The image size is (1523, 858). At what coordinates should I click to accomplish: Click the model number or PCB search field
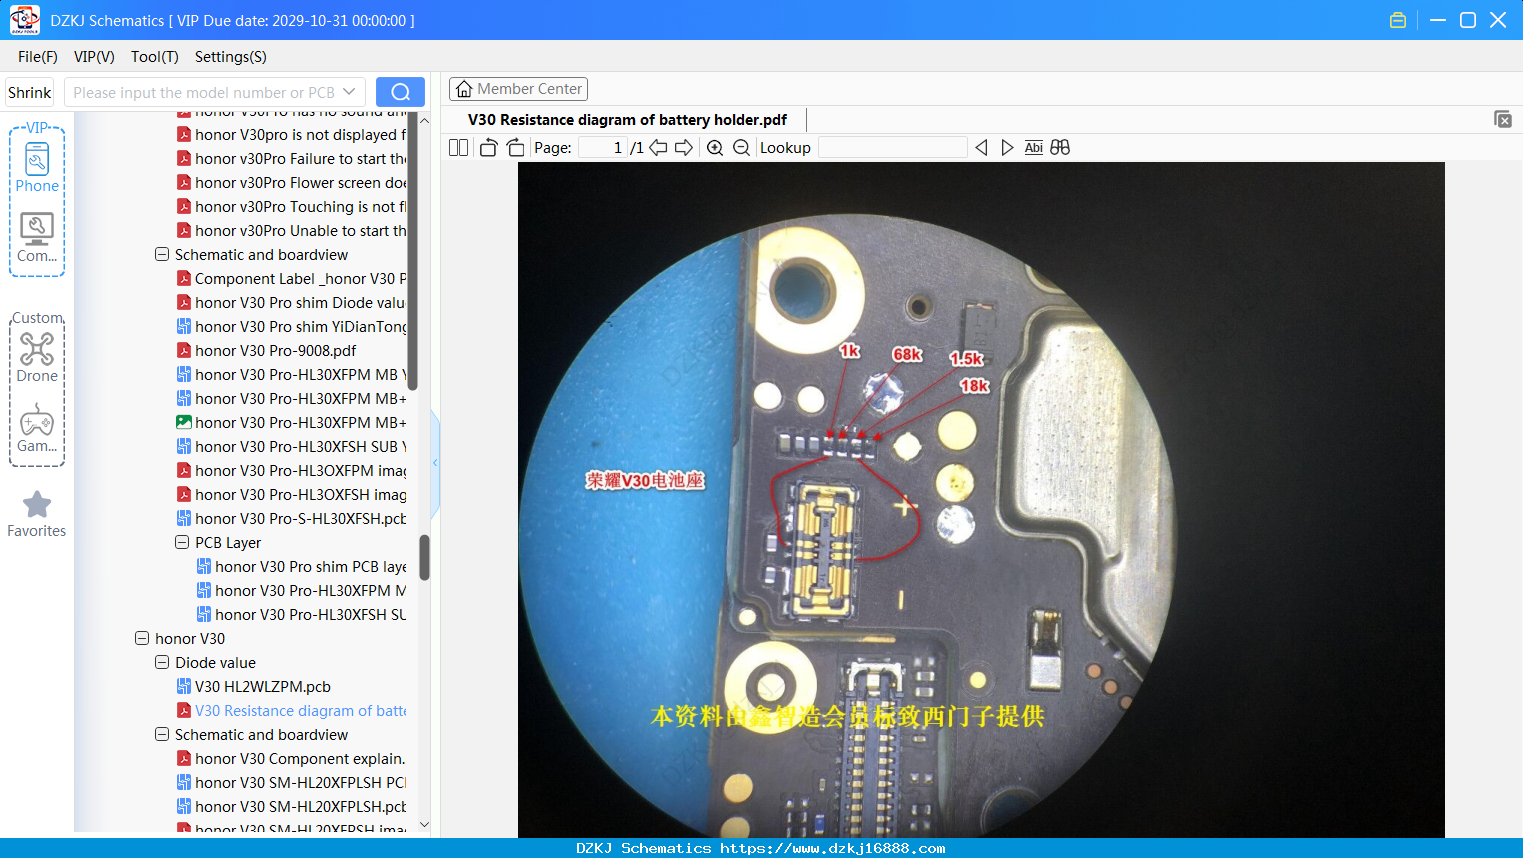pos(215,92)
